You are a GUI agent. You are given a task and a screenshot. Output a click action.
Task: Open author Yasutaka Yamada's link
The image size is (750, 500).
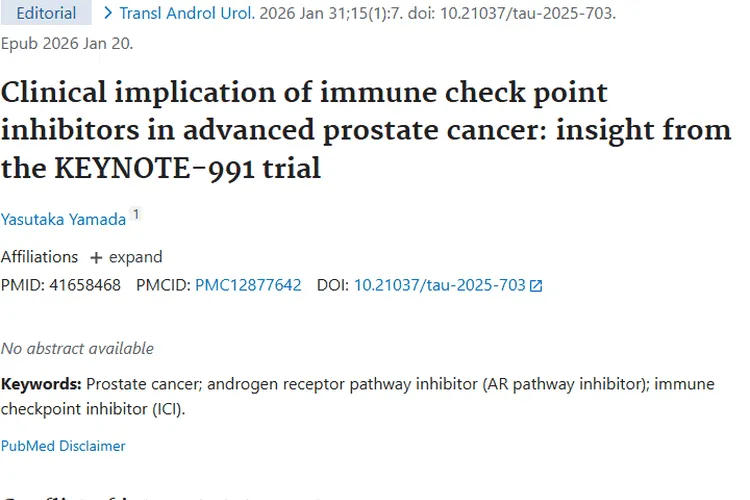click(63, 219)
